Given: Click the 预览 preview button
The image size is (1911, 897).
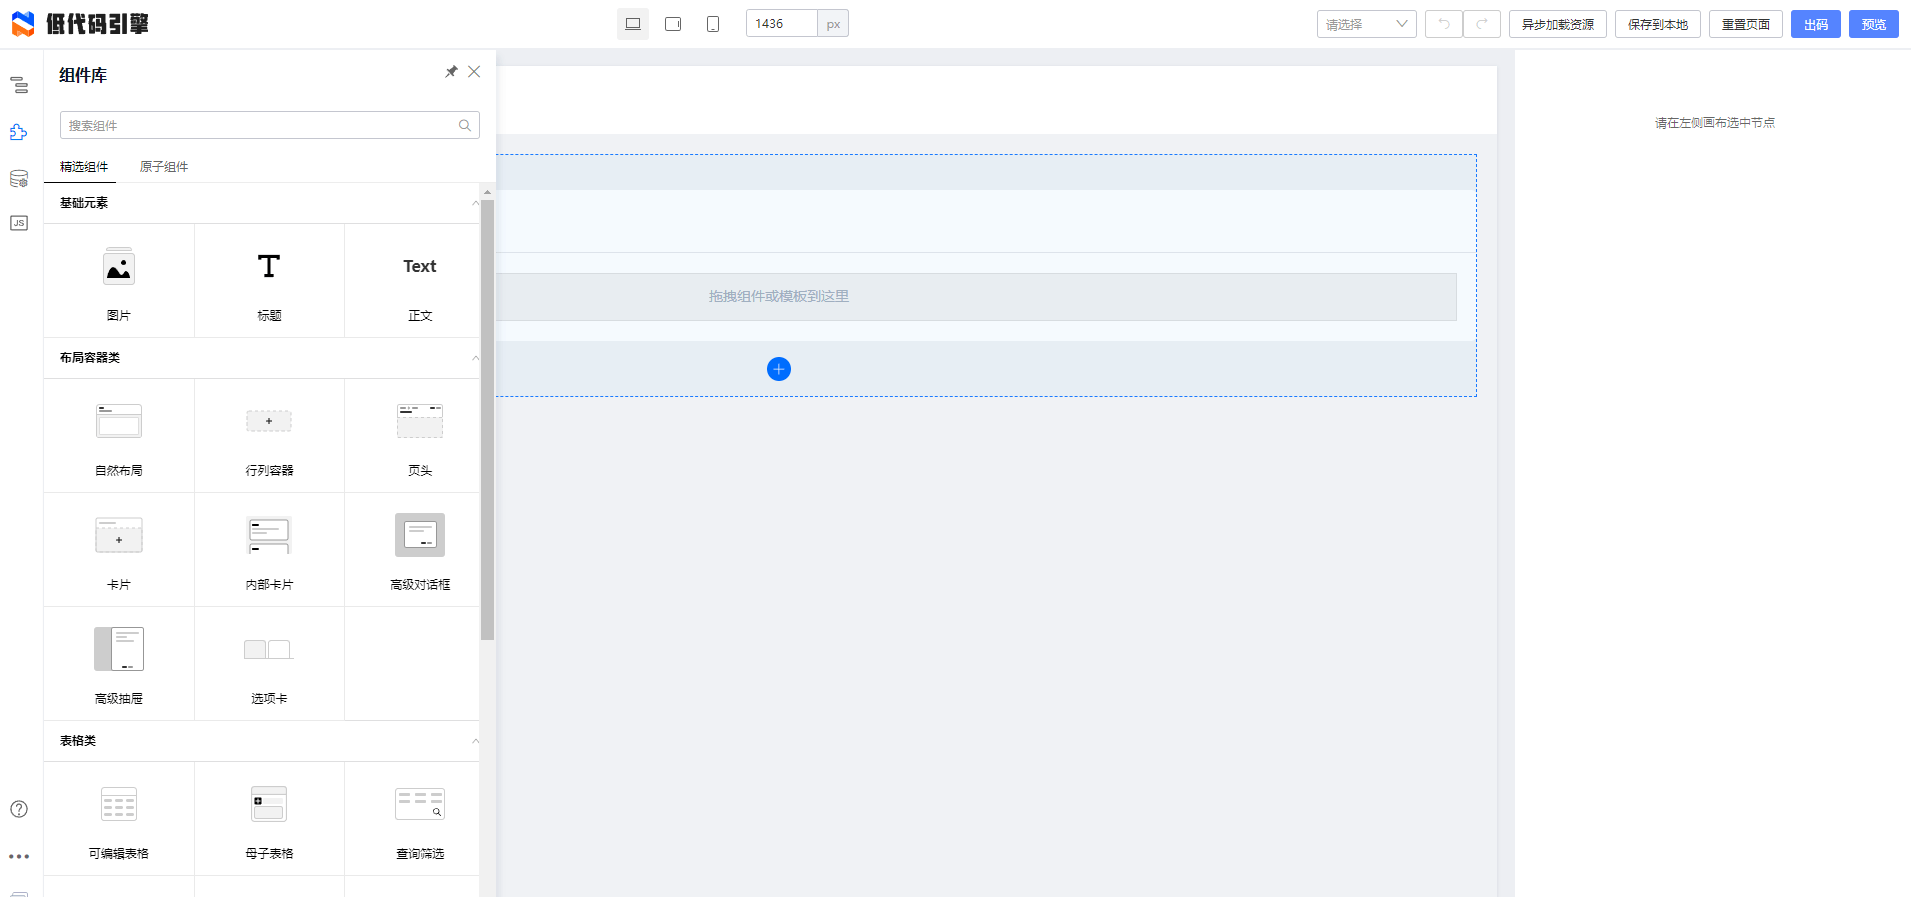Looking at the screenshot, I should 1873,24.
